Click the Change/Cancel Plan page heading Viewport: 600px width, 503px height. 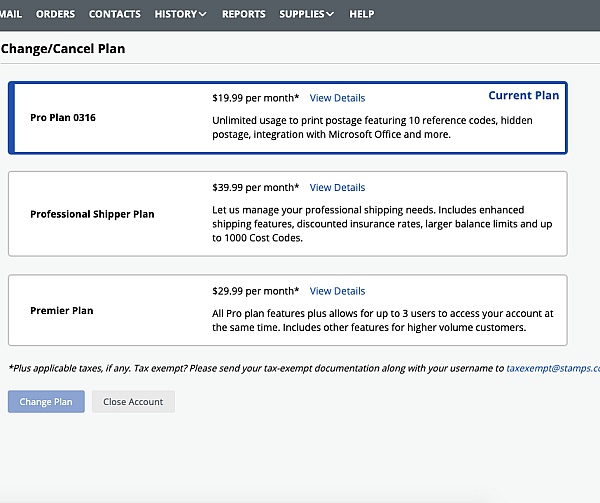(63, 48)
